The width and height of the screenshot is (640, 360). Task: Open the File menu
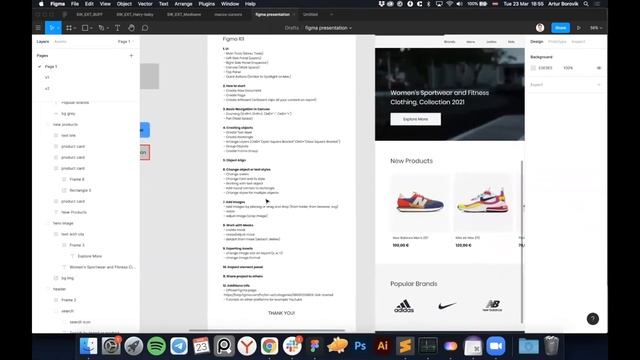[75, 4]
